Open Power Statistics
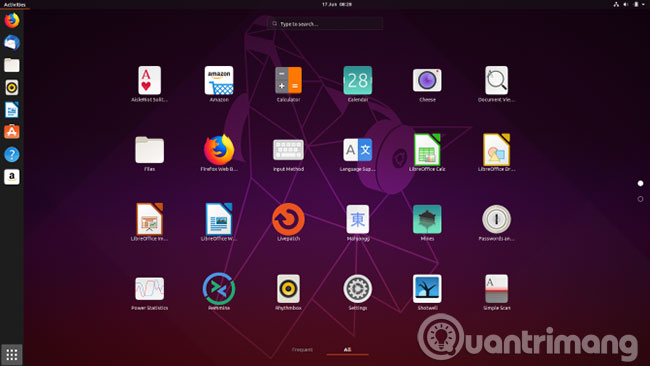The image size is (650, 366). pyautogui.click(x=149, y=288)
